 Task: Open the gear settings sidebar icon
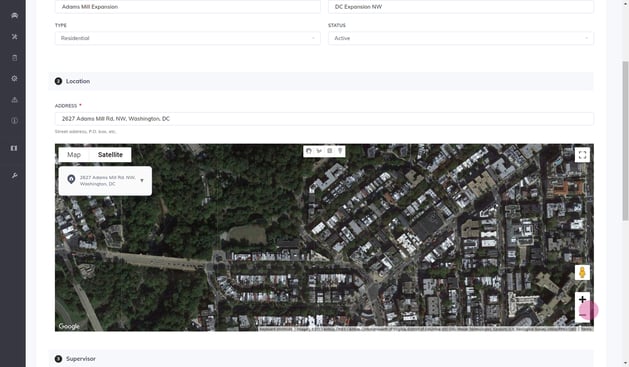(x=14, y=79)
